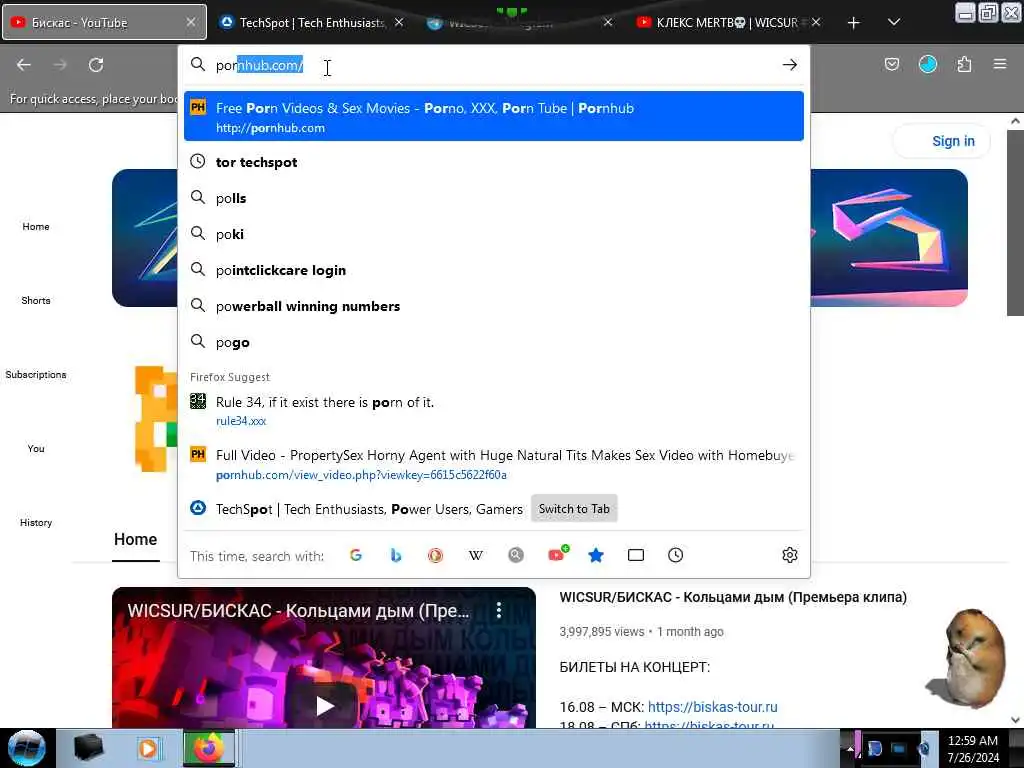Open the video three-dot menu on thumbnail
The height and width of the screenshot is (768, 1024).
499,610
